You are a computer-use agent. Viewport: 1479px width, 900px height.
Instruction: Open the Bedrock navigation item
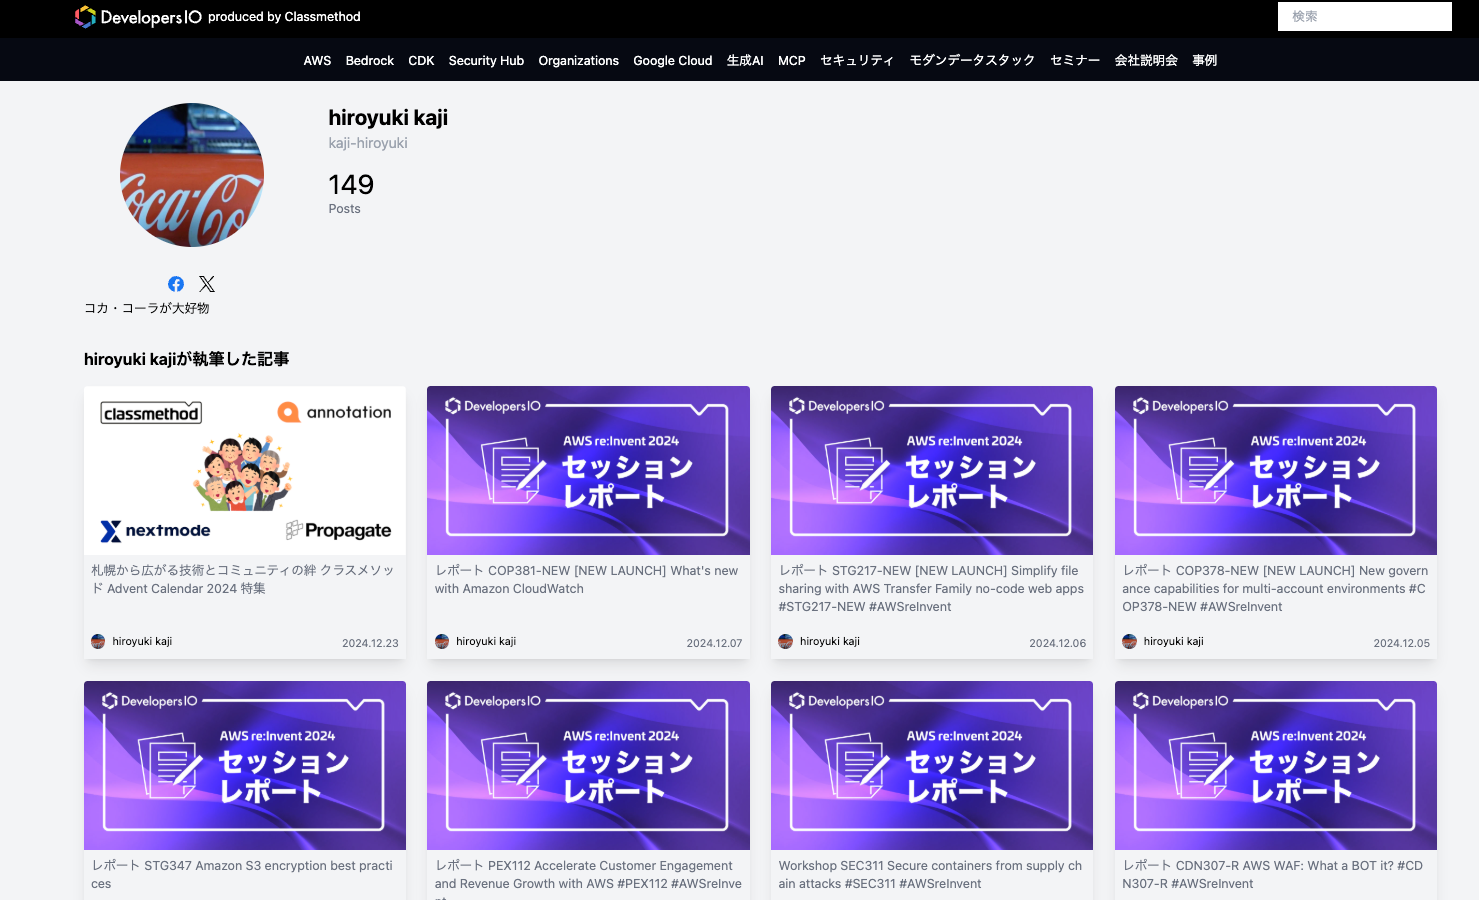pyautogui.click(x=370, y=61)
